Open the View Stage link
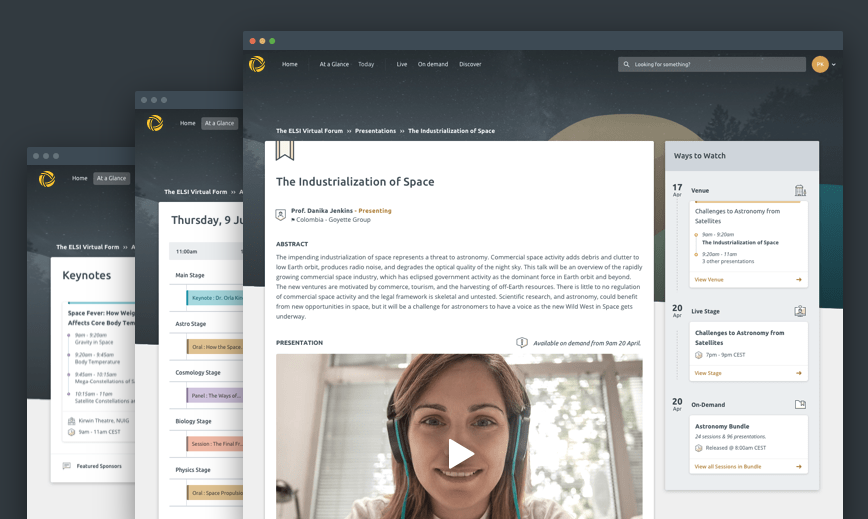The width and height of the screenshot is (868, 519). tap(708, 373)
